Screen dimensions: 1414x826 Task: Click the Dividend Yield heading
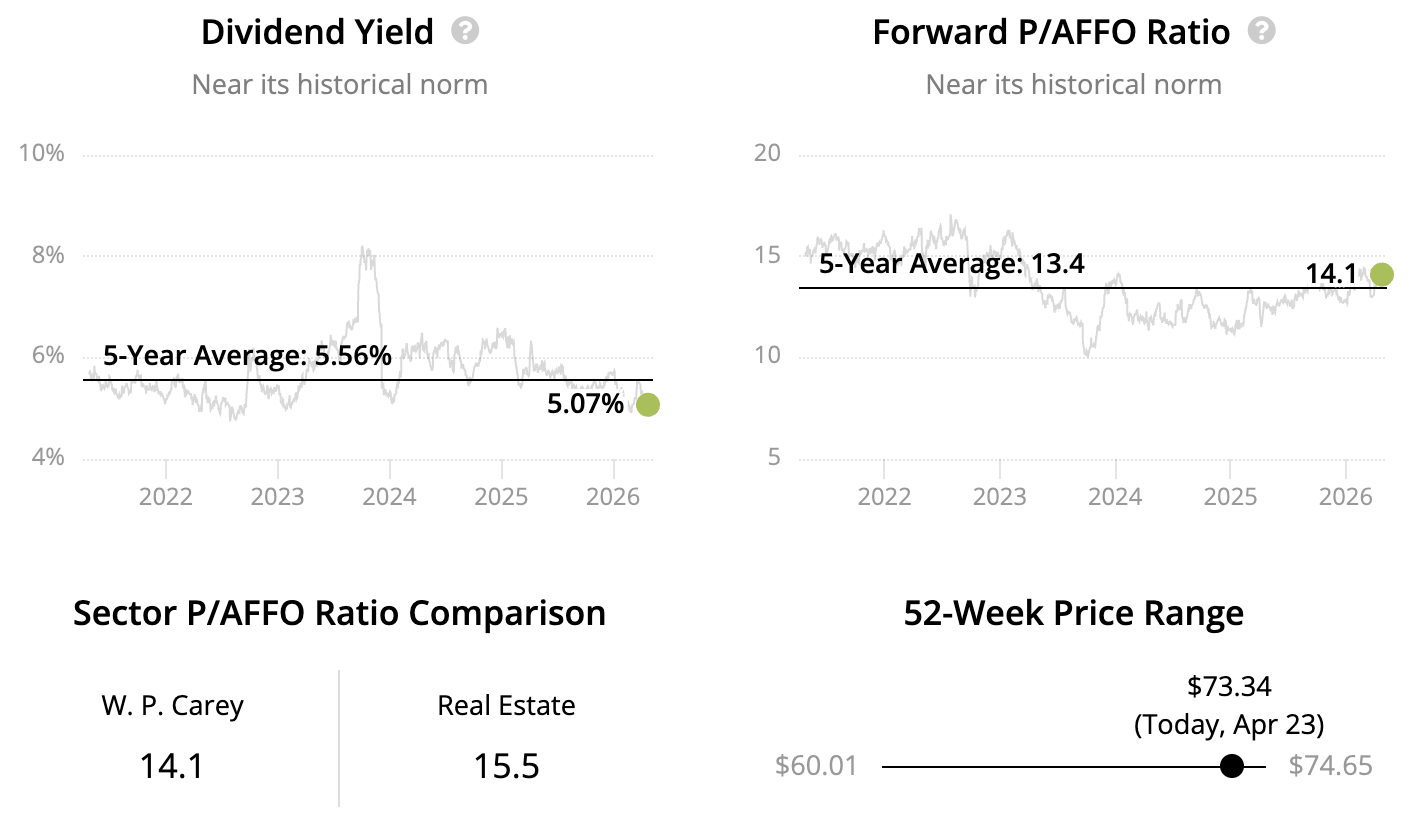317,32
